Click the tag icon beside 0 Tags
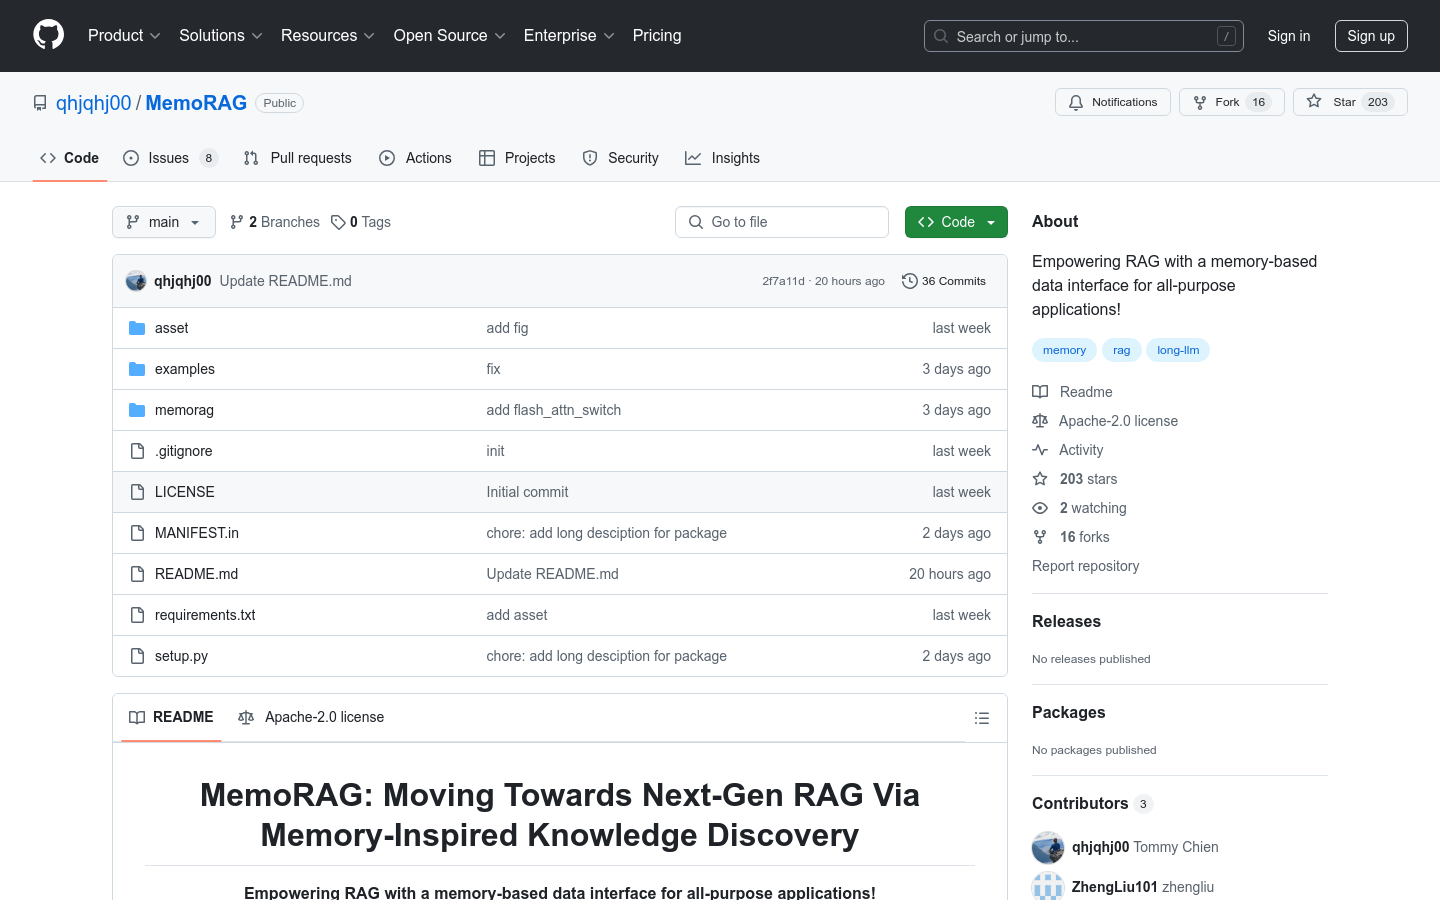 [x=338, y=222]
